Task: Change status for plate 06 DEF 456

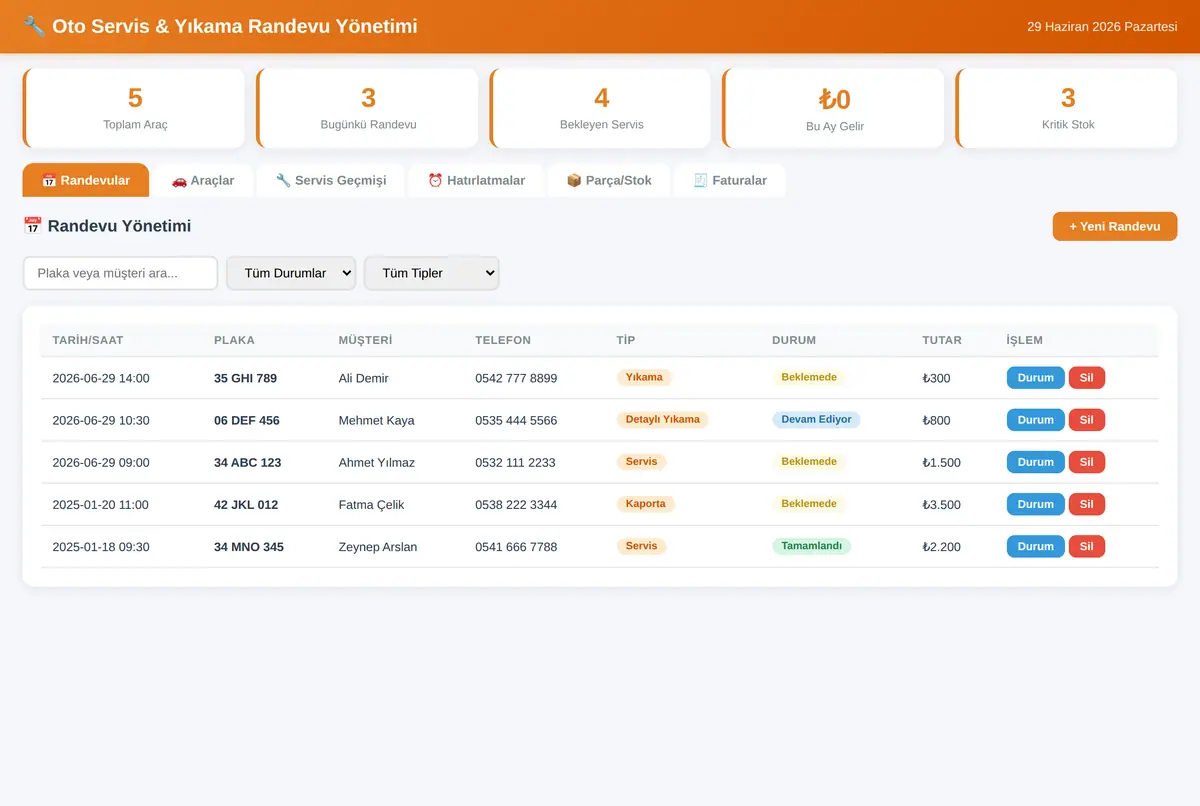Action: pyautogui.click(x=1036, y=420)
